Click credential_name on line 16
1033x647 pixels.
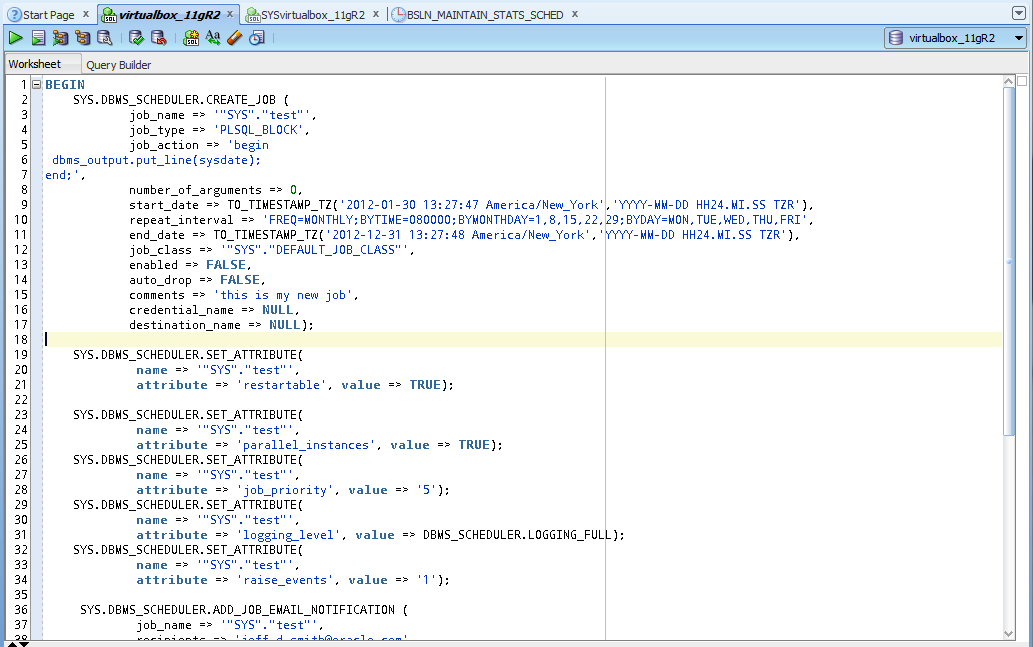click(181, 310)
